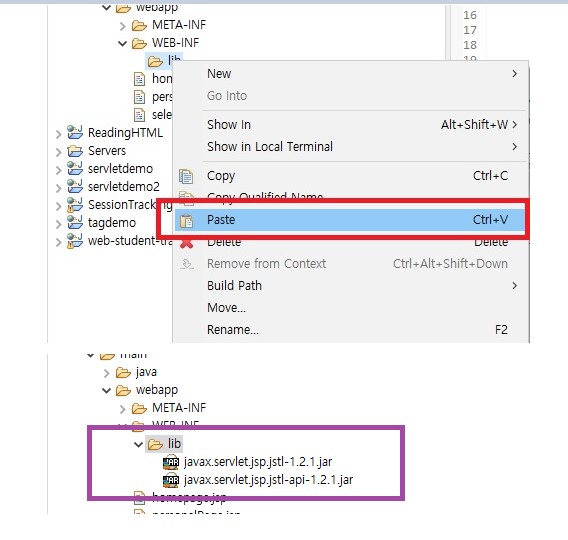568x540 pixels.
Task: Expand the servletdemo project
Action: coord(58,170)
